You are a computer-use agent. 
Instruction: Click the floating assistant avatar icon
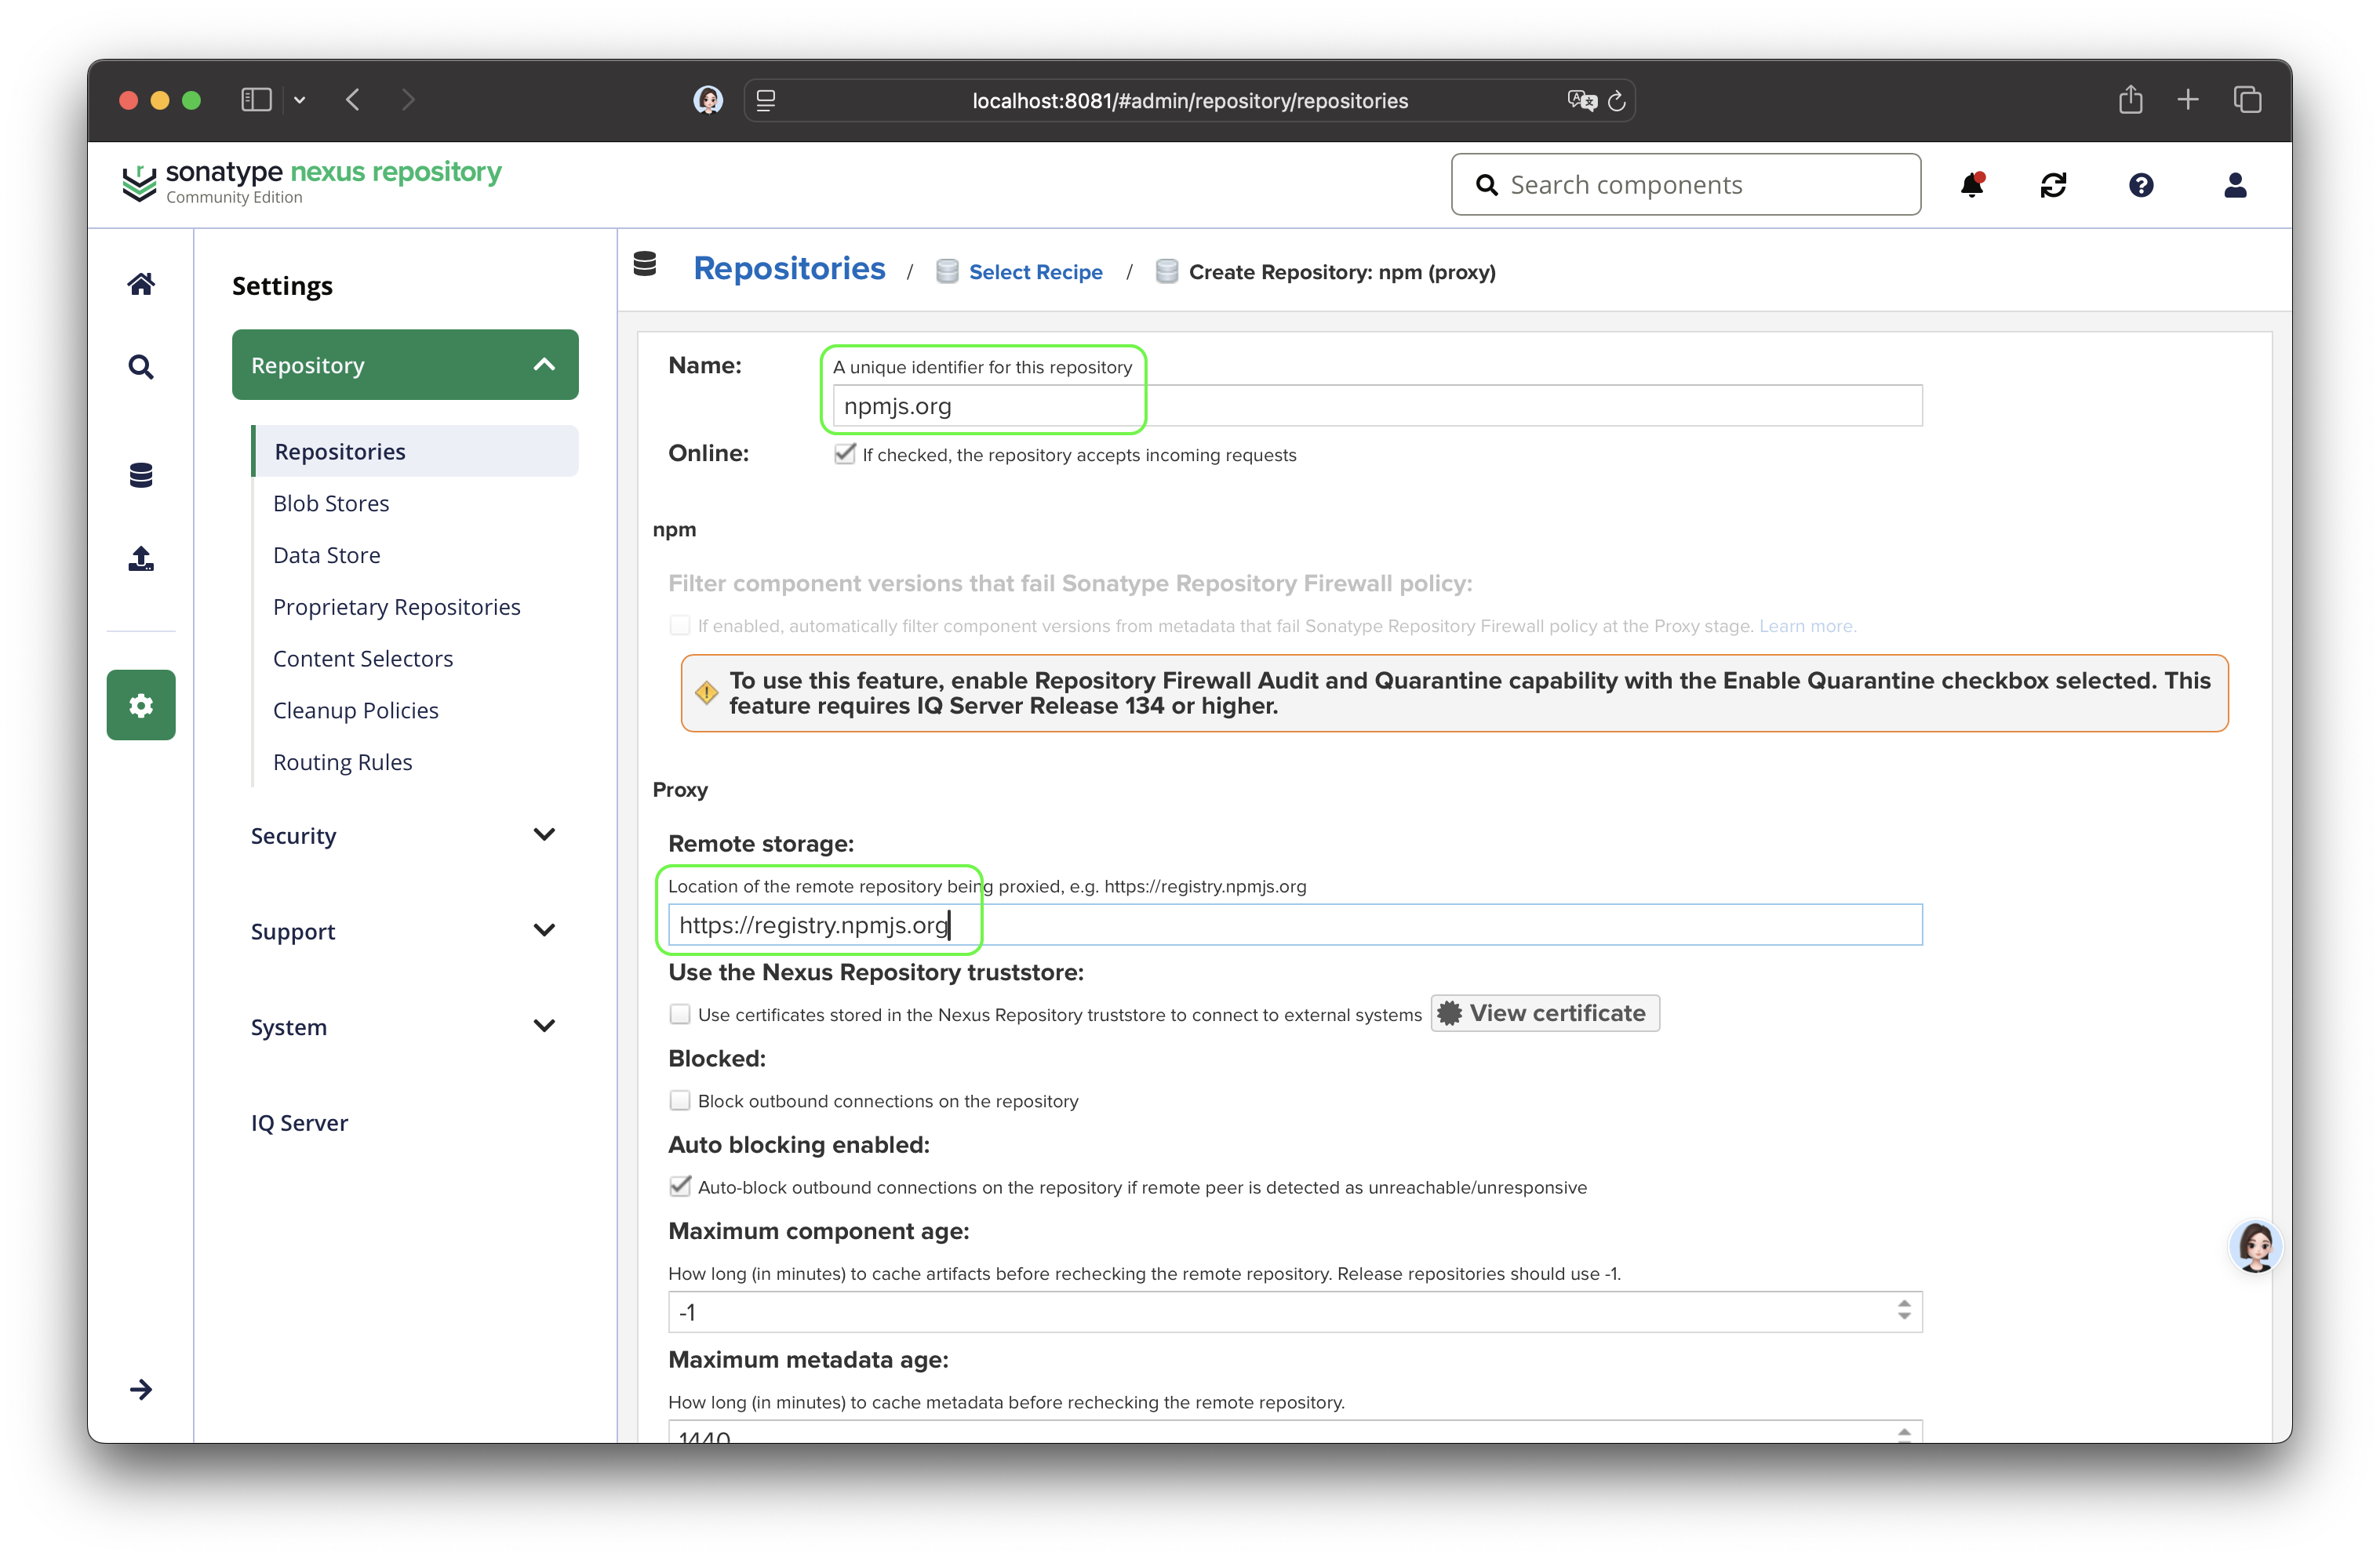[x=2256, y=1246]
